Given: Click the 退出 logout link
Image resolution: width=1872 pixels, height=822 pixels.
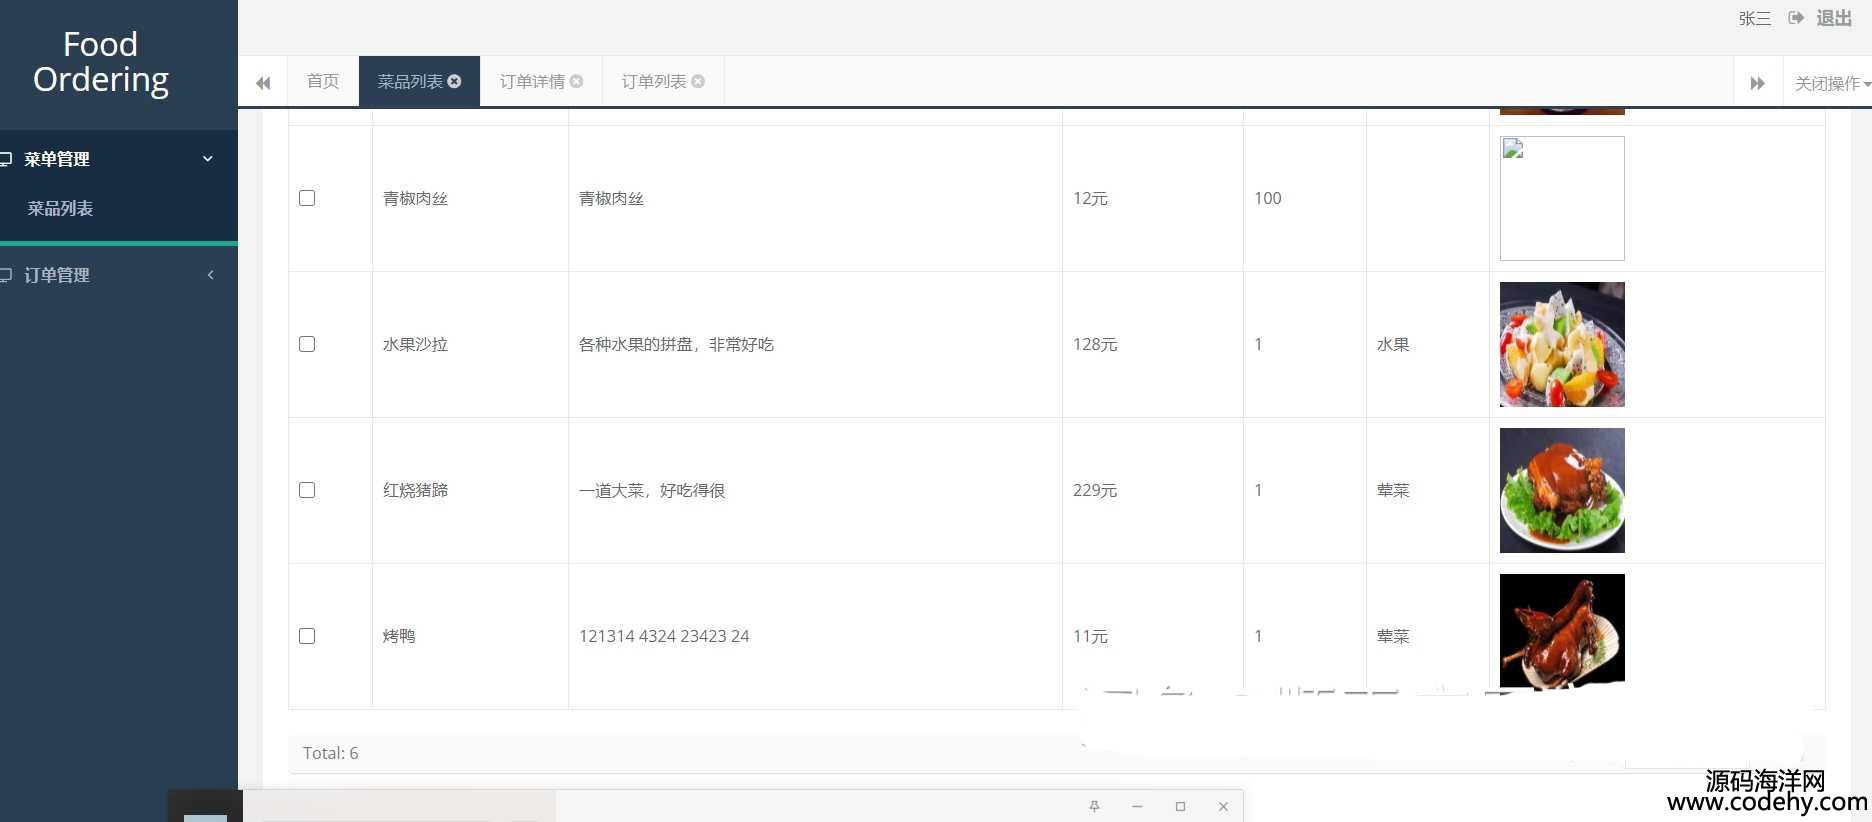Looking at the screenshot, I should [x=1834, y=18].
